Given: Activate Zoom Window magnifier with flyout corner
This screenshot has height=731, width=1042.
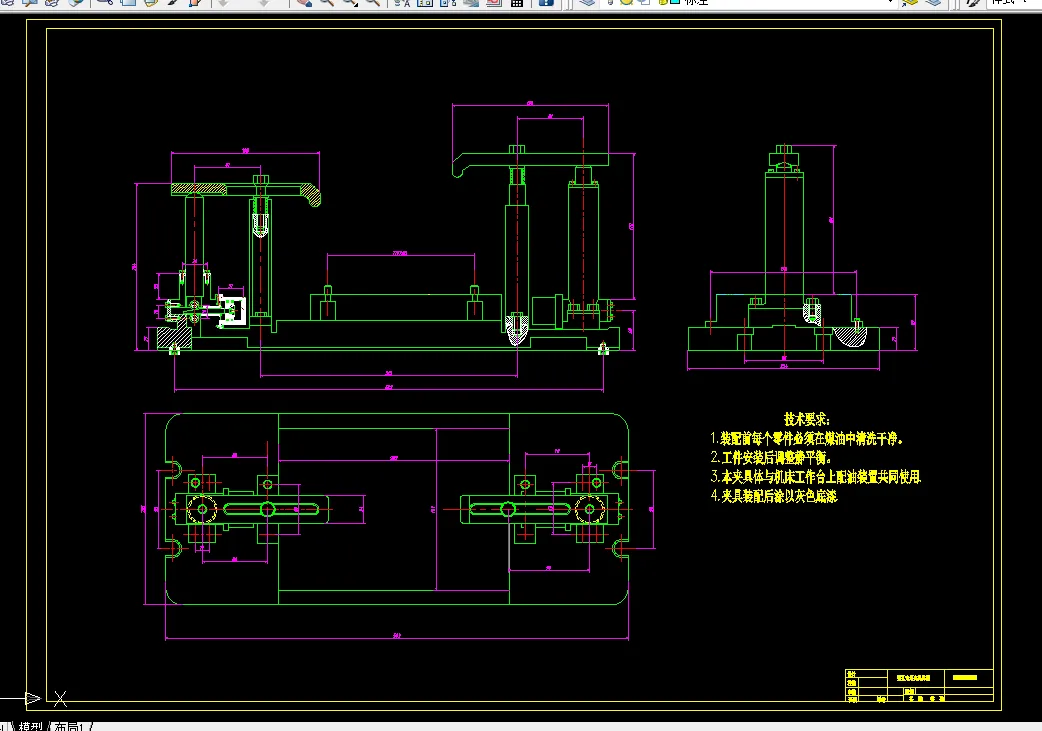Looking at the screenshot, I should point(350,3).
